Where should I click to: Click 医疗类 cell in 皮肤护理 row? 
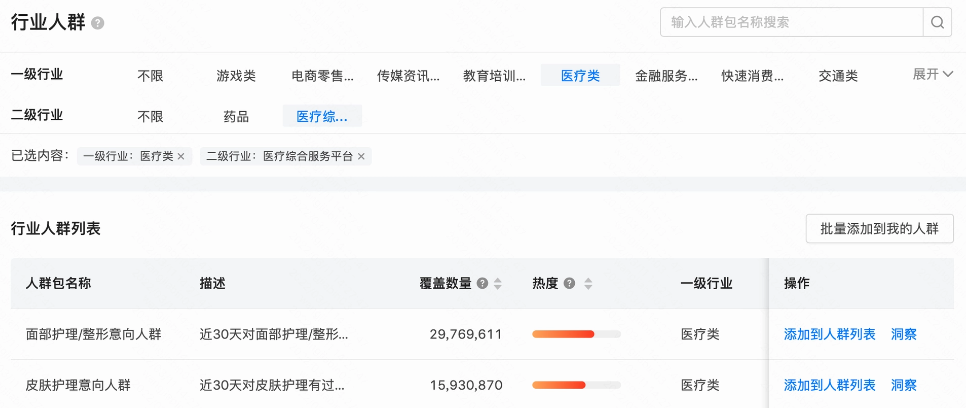(x=700, y=385)
